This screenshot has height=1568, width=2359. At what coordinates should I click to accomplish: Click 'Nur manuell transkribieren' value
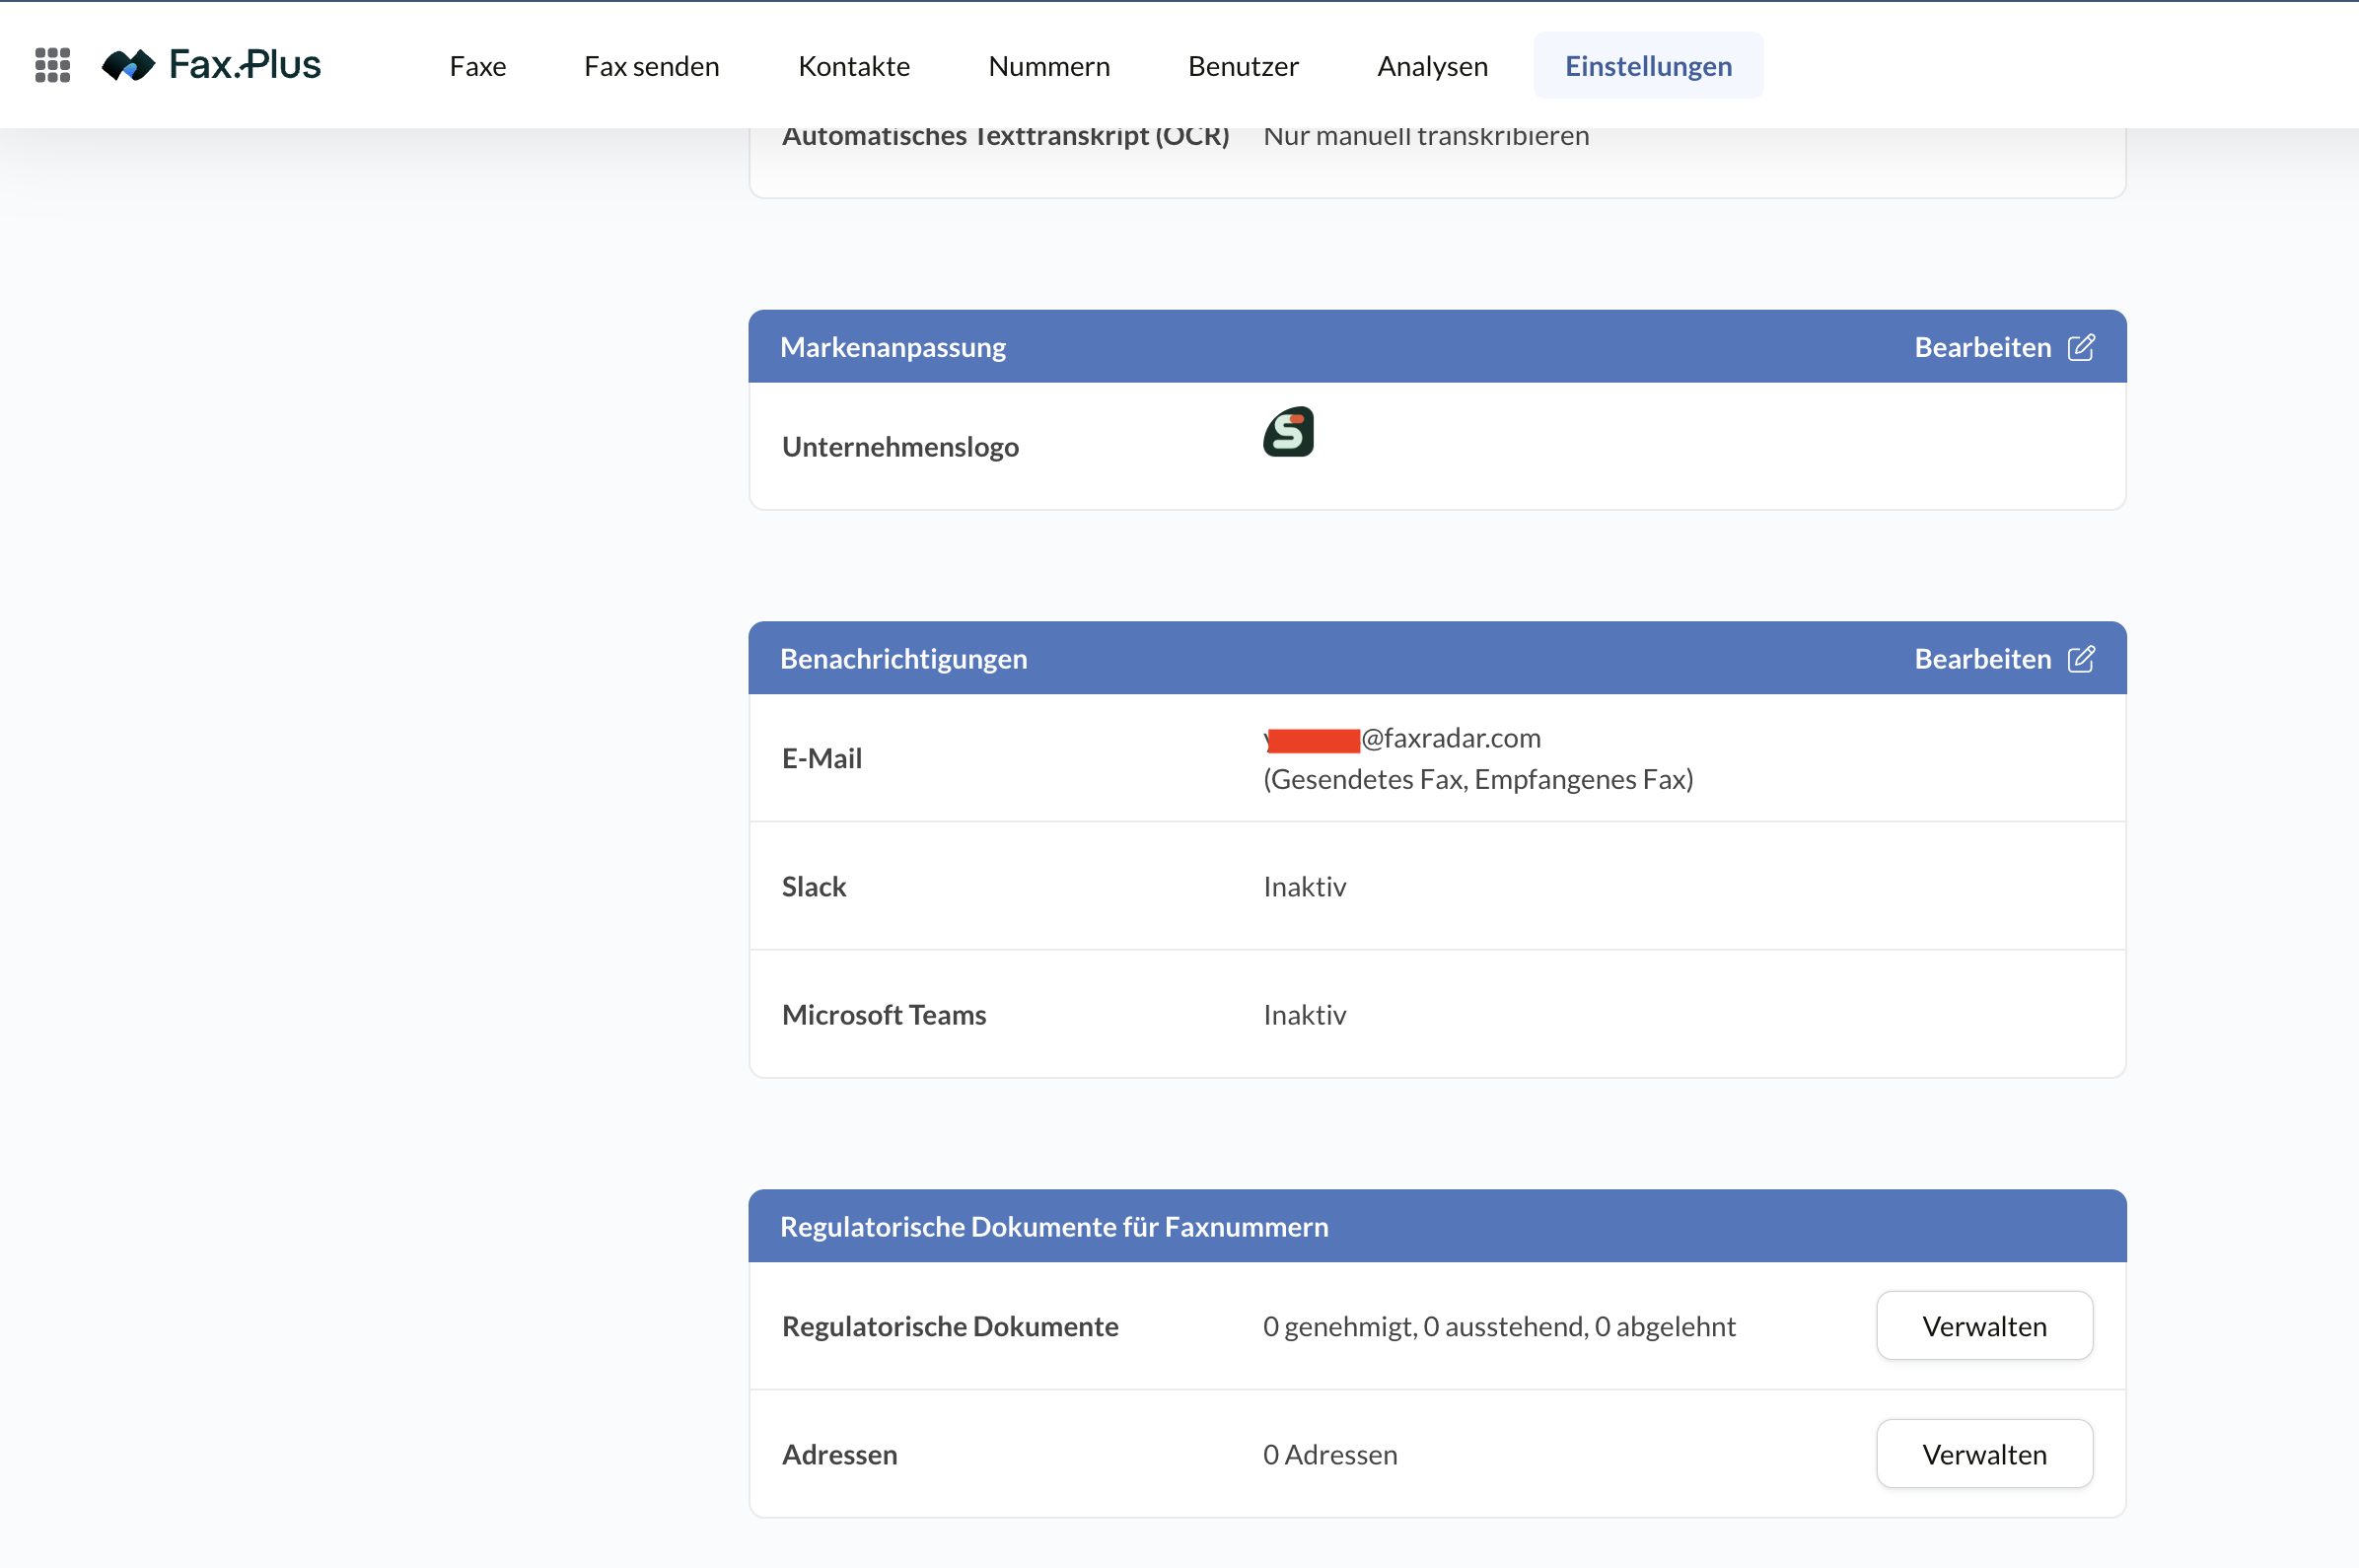click(x=1426, y=136)
